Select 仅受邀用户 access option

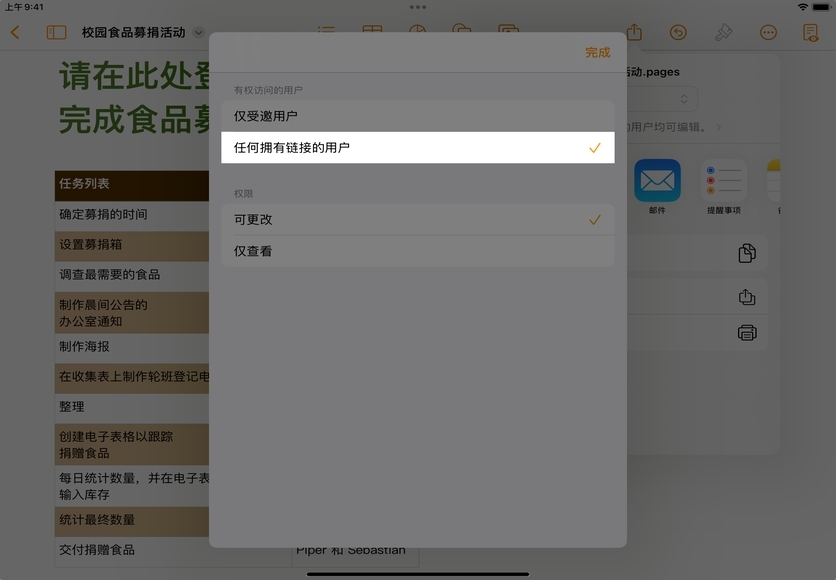[x=417, y=116]
